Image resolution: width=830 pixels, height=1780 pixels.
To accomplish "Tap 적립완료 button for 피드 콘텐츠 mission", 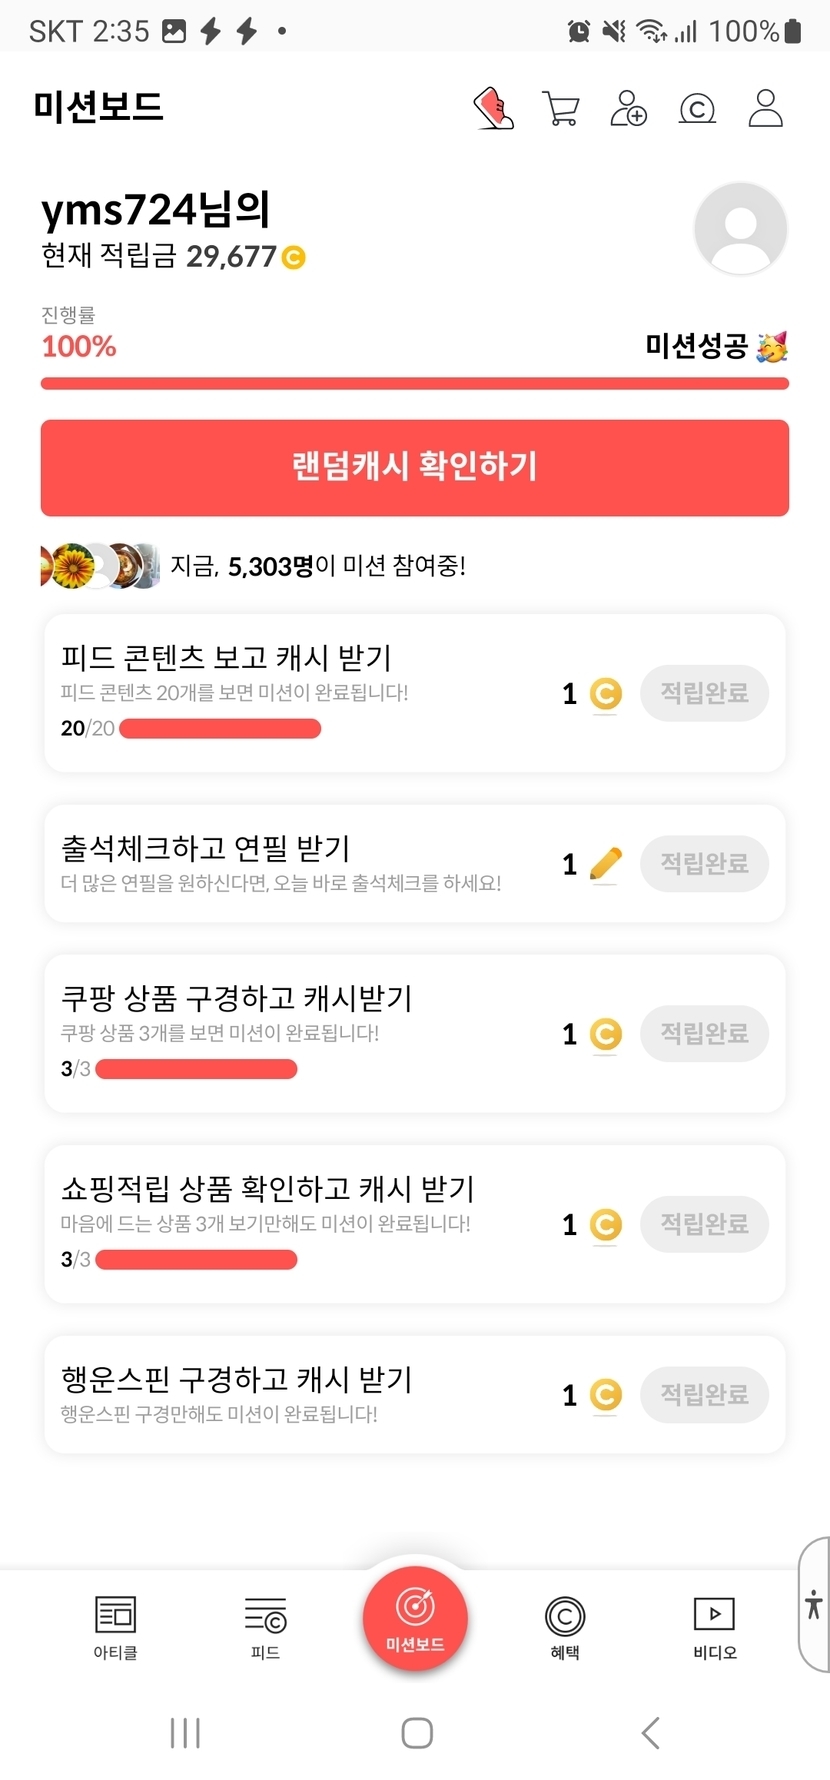I will pyautogui.click(x=704, y=693).
